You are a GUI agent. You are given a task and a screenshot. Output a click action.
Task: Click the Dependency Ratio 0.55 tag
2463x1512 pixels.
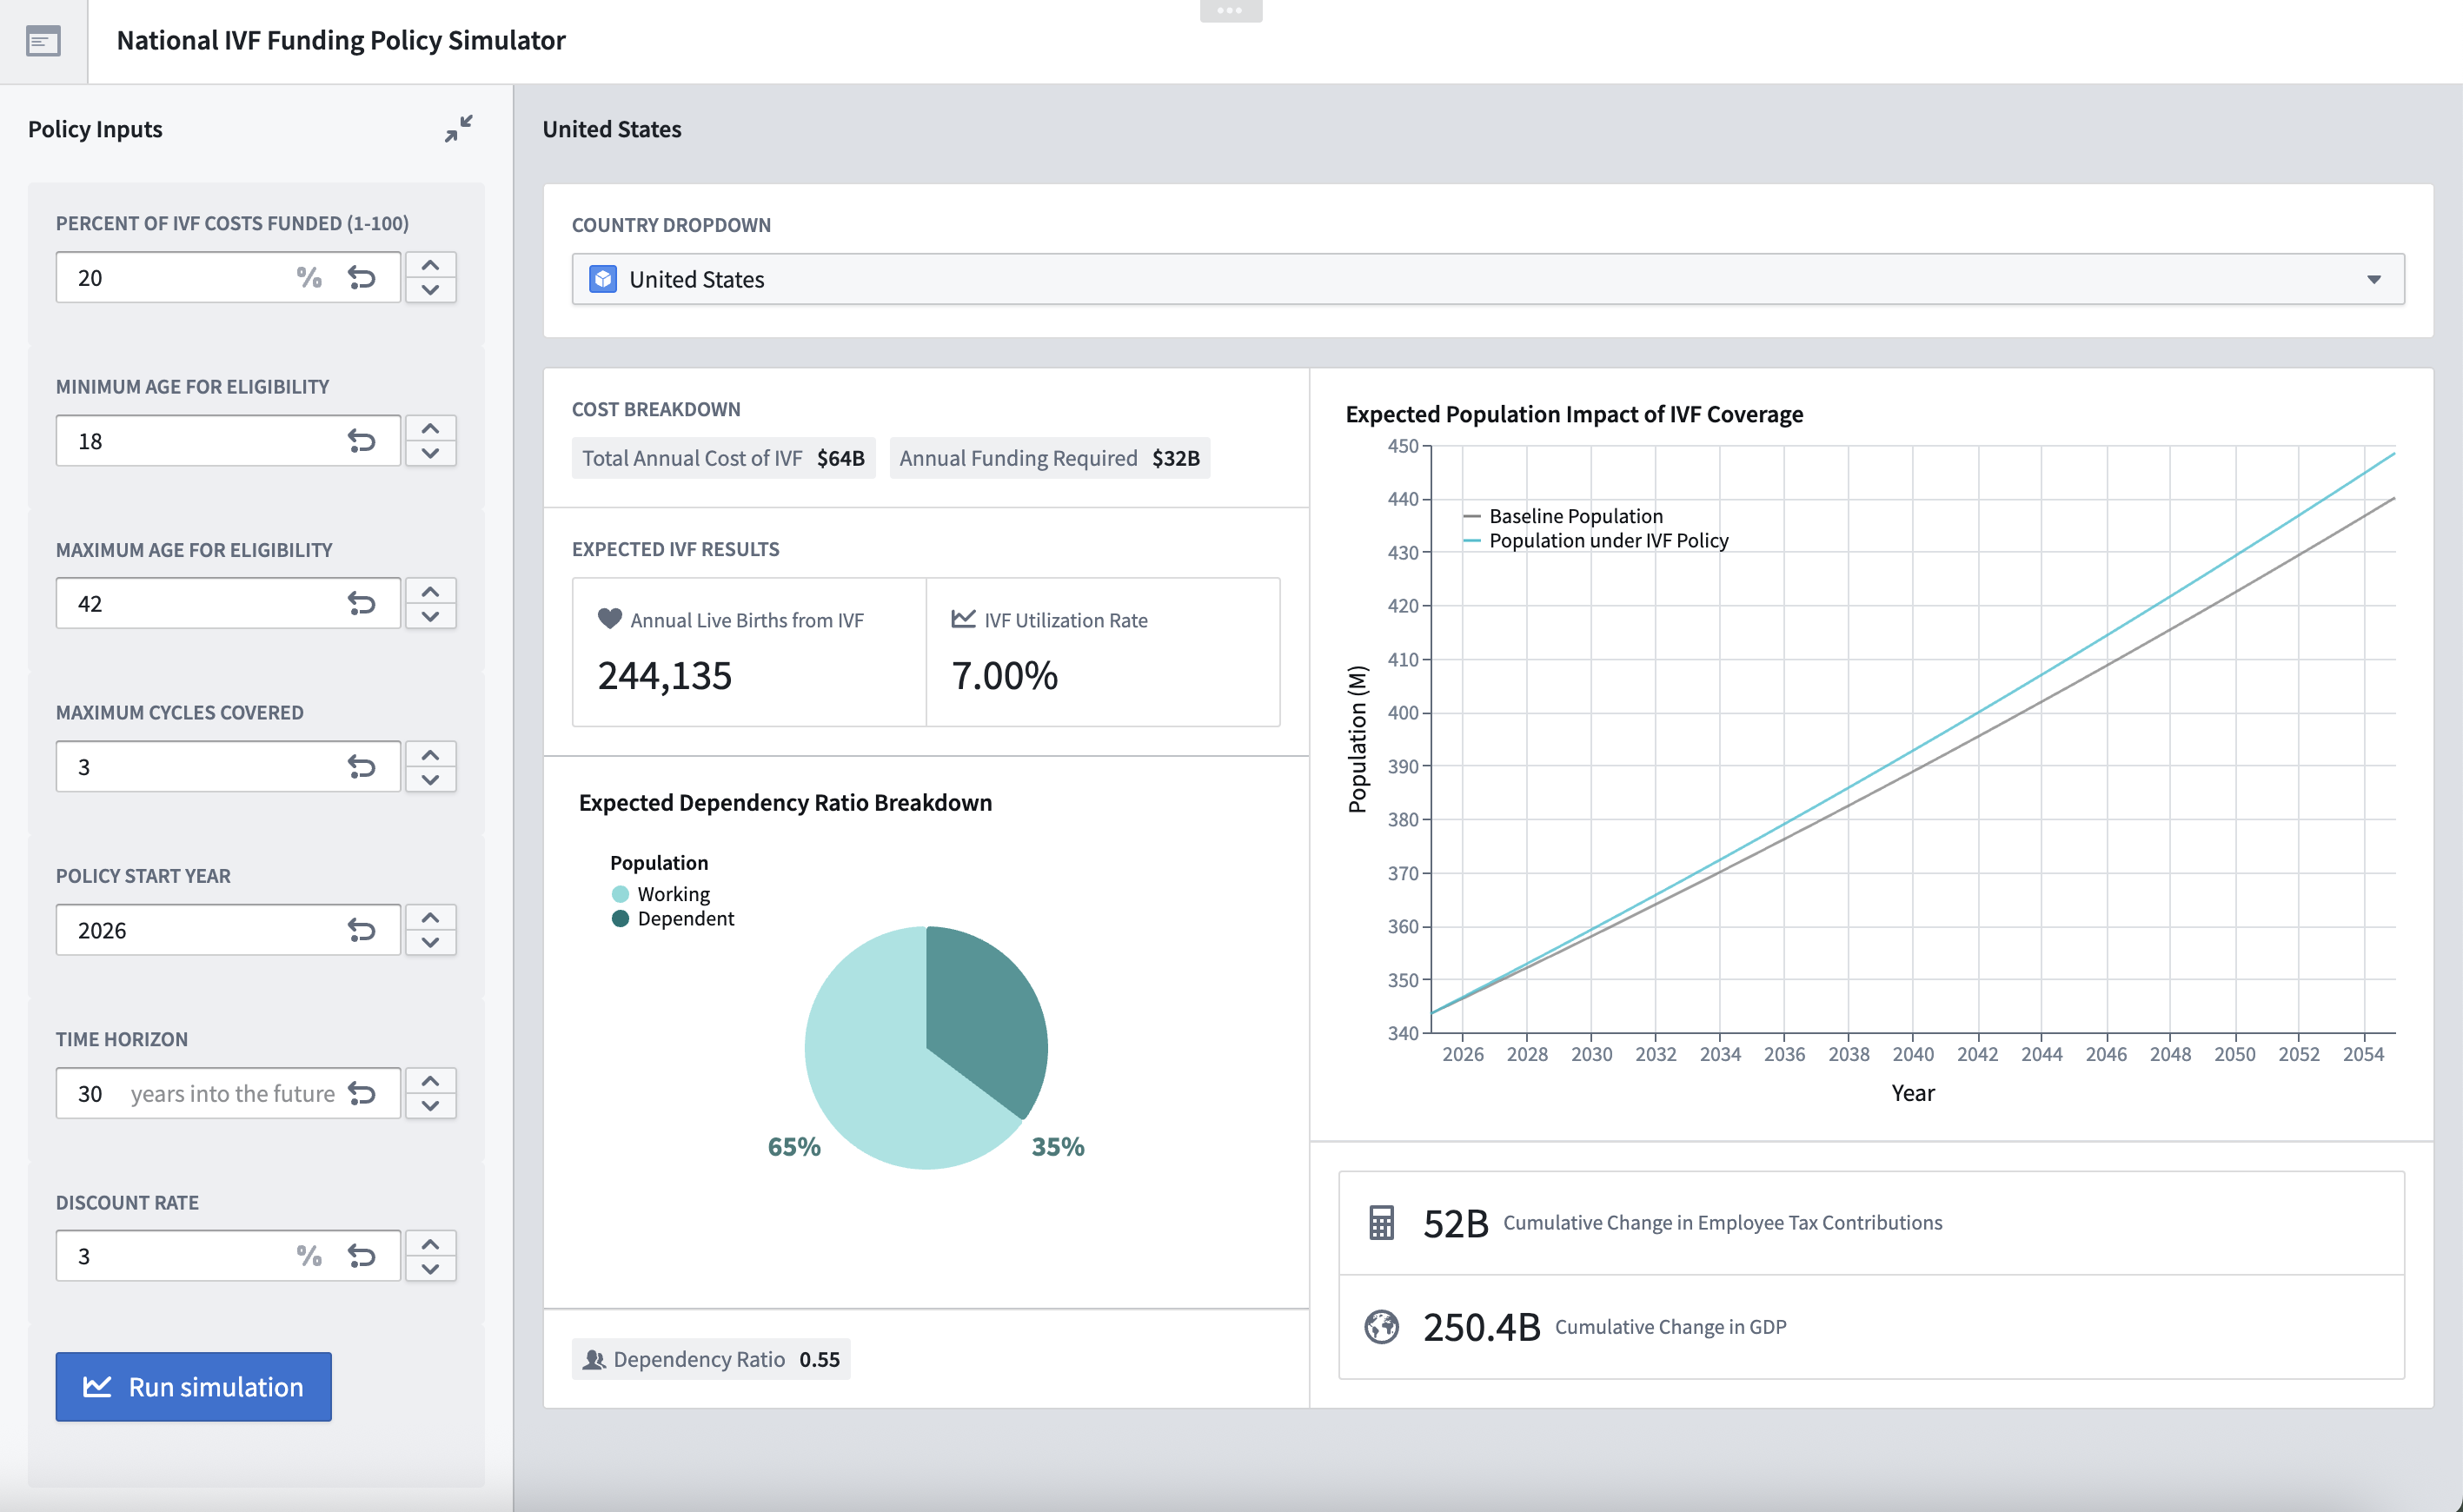(711, 1359)
